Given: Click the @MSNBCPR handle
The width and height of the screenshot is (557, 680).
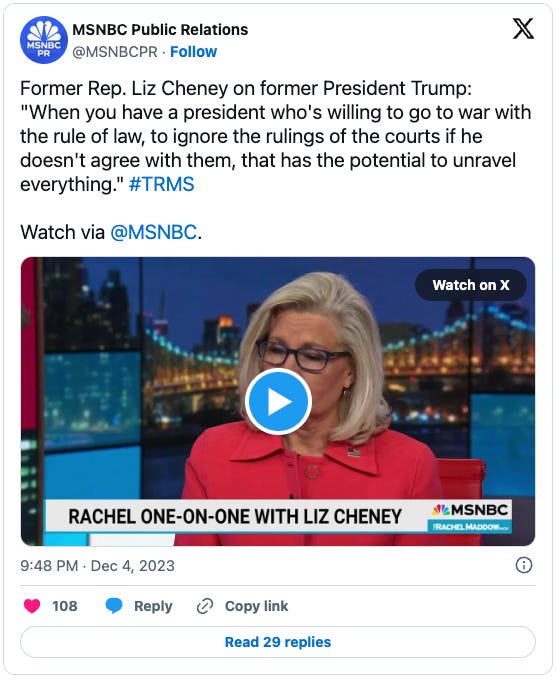Looking at the screenshot, I should (115, 52).
